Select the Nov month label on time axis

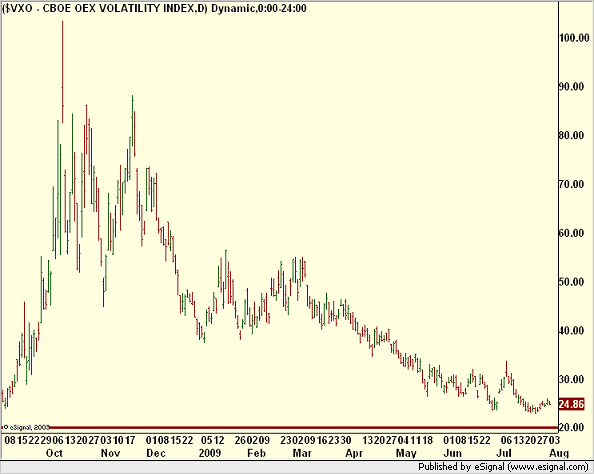point(110,453)
